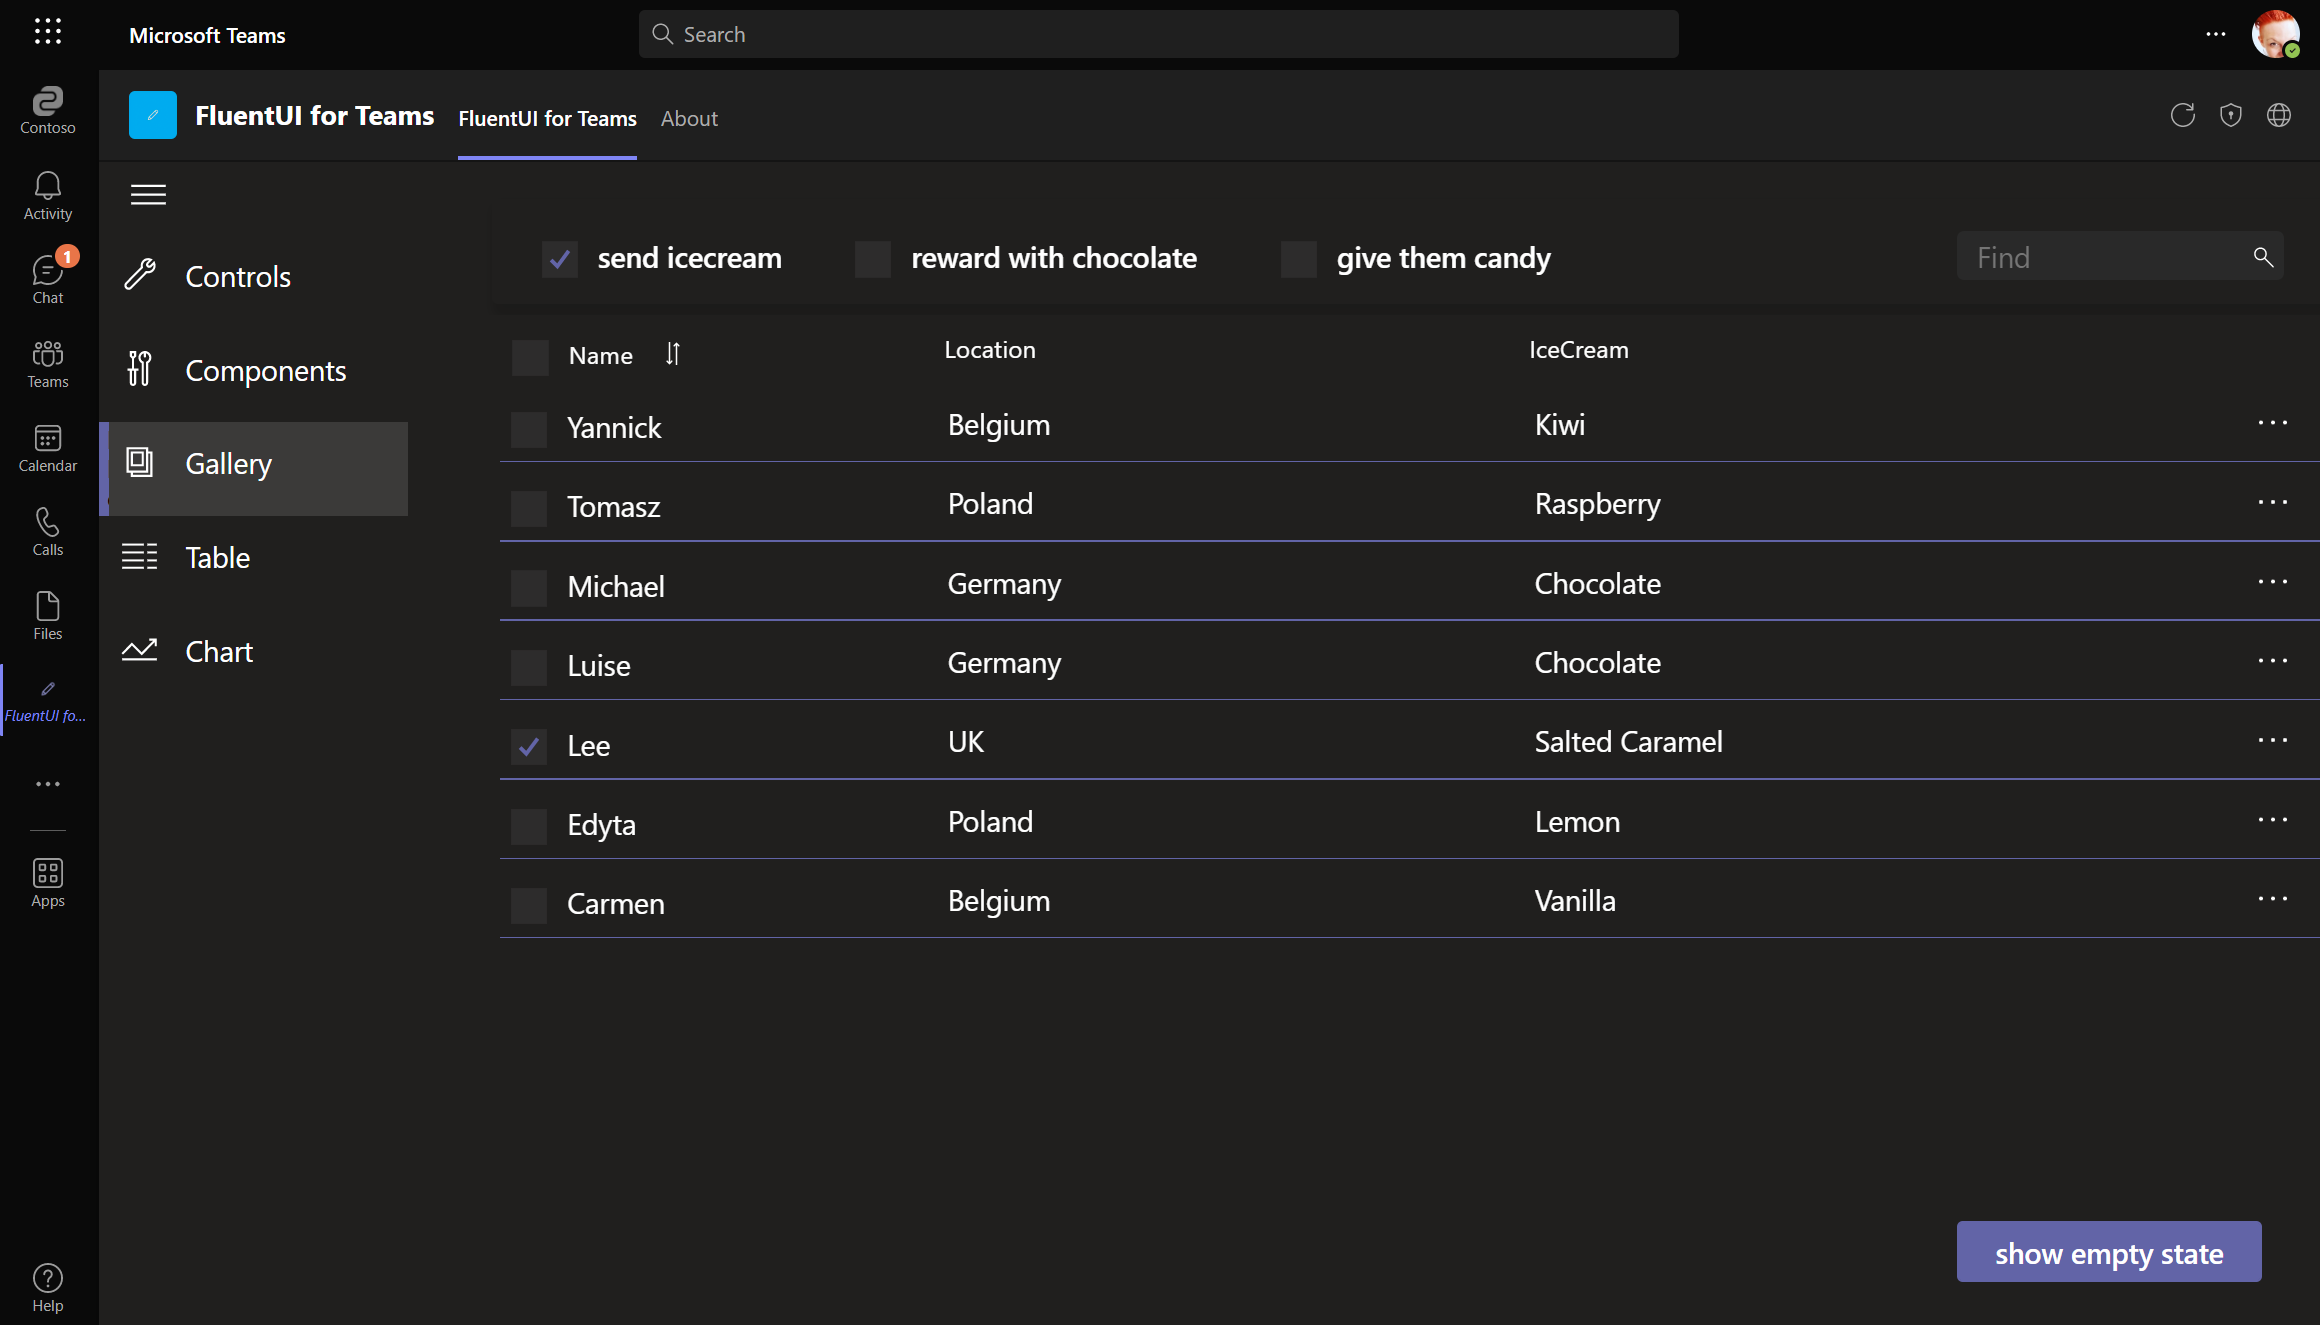Toggle the Lee row checkbox
The height and width of the screenshot is (1325, 2320).
pyautogui.click(x=529, y=744)
